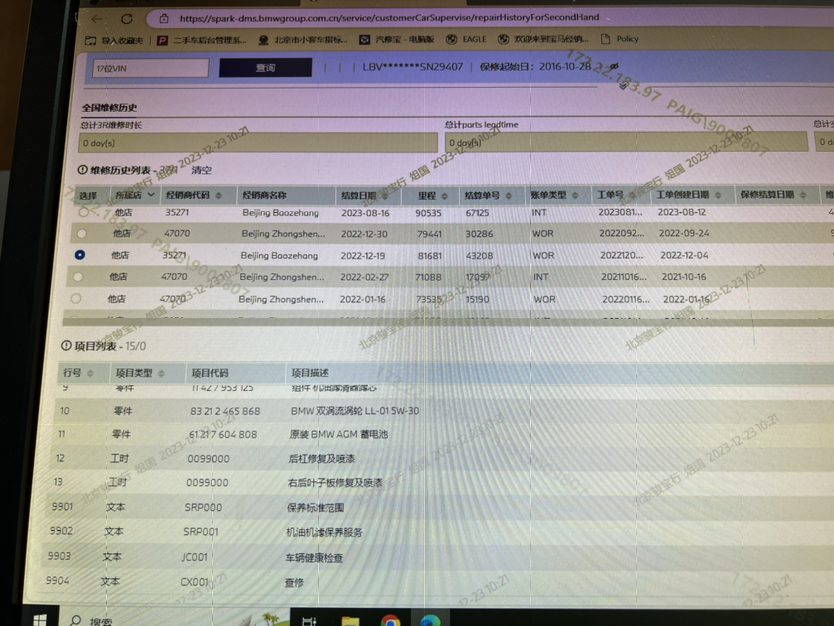
Task: Select the radio button for the 2022-12-19 record
Action: pos(80,255)
